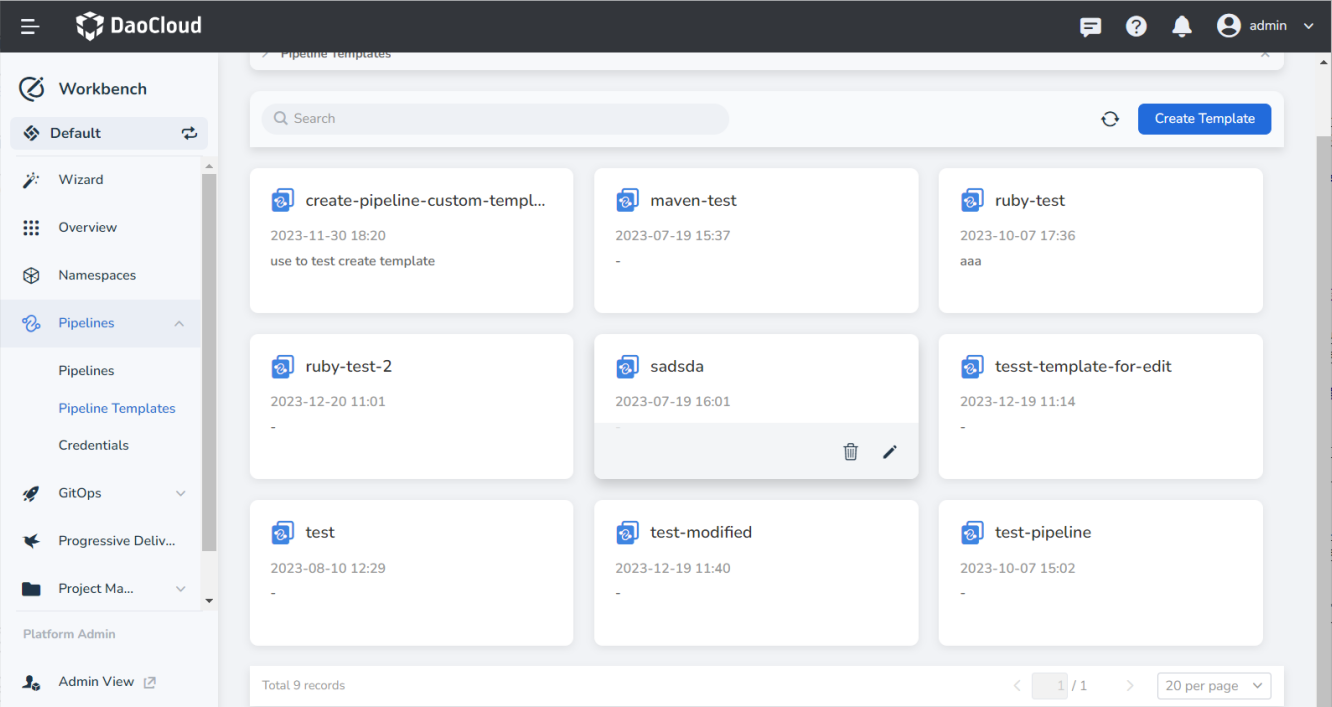Open the help question mark icon
Screen dimensions: 1332x707
(1136, 27)
